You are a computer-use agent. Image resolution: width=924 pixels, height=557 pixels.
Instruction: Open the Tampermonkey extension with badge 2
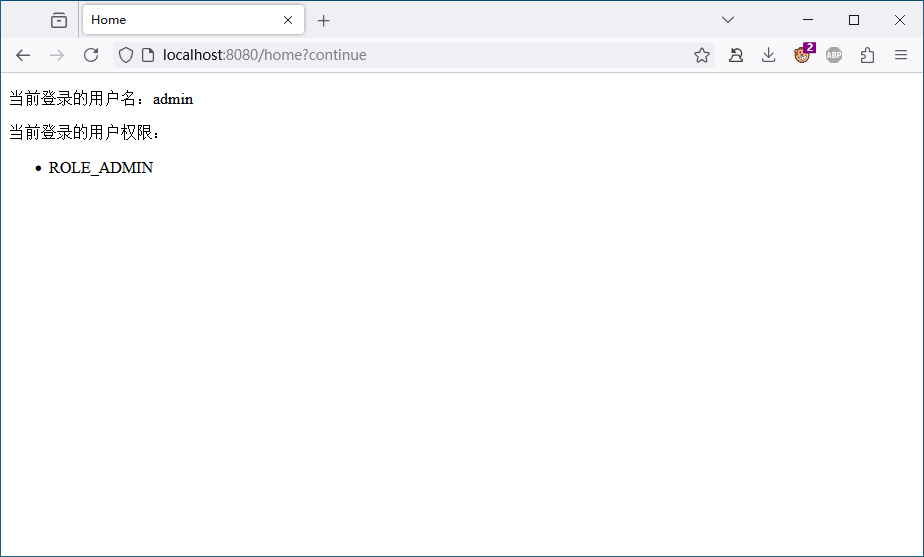802,55
